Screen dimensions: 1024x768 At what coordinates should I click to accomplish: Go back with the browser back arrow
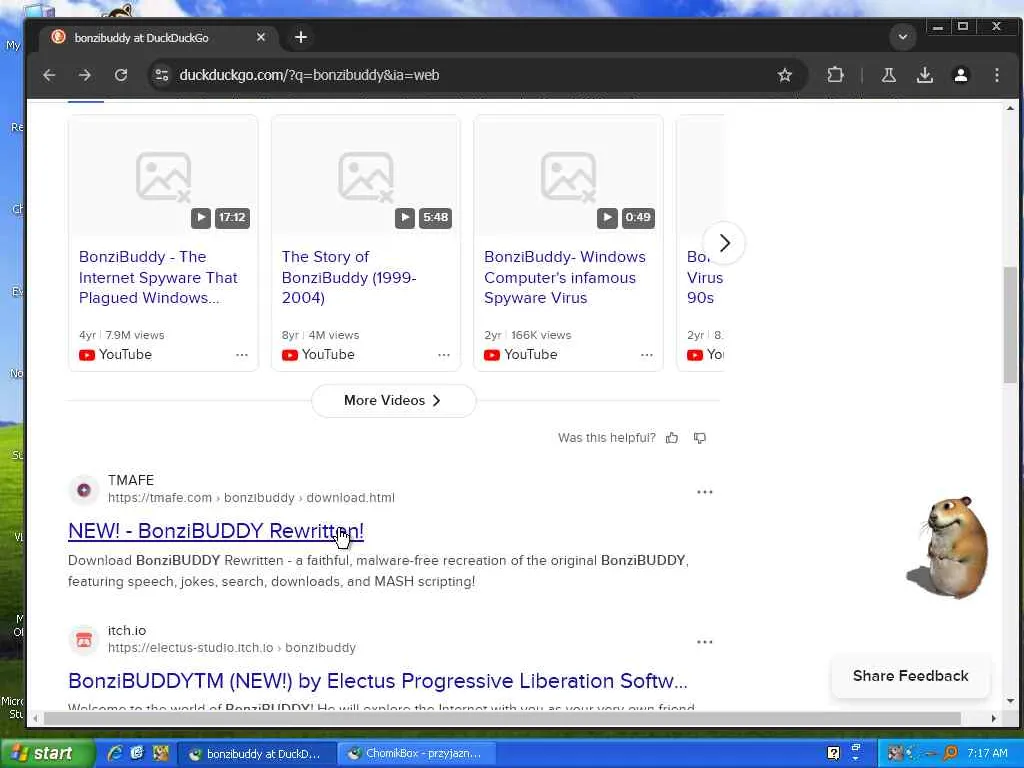click(x=49, y=75)
